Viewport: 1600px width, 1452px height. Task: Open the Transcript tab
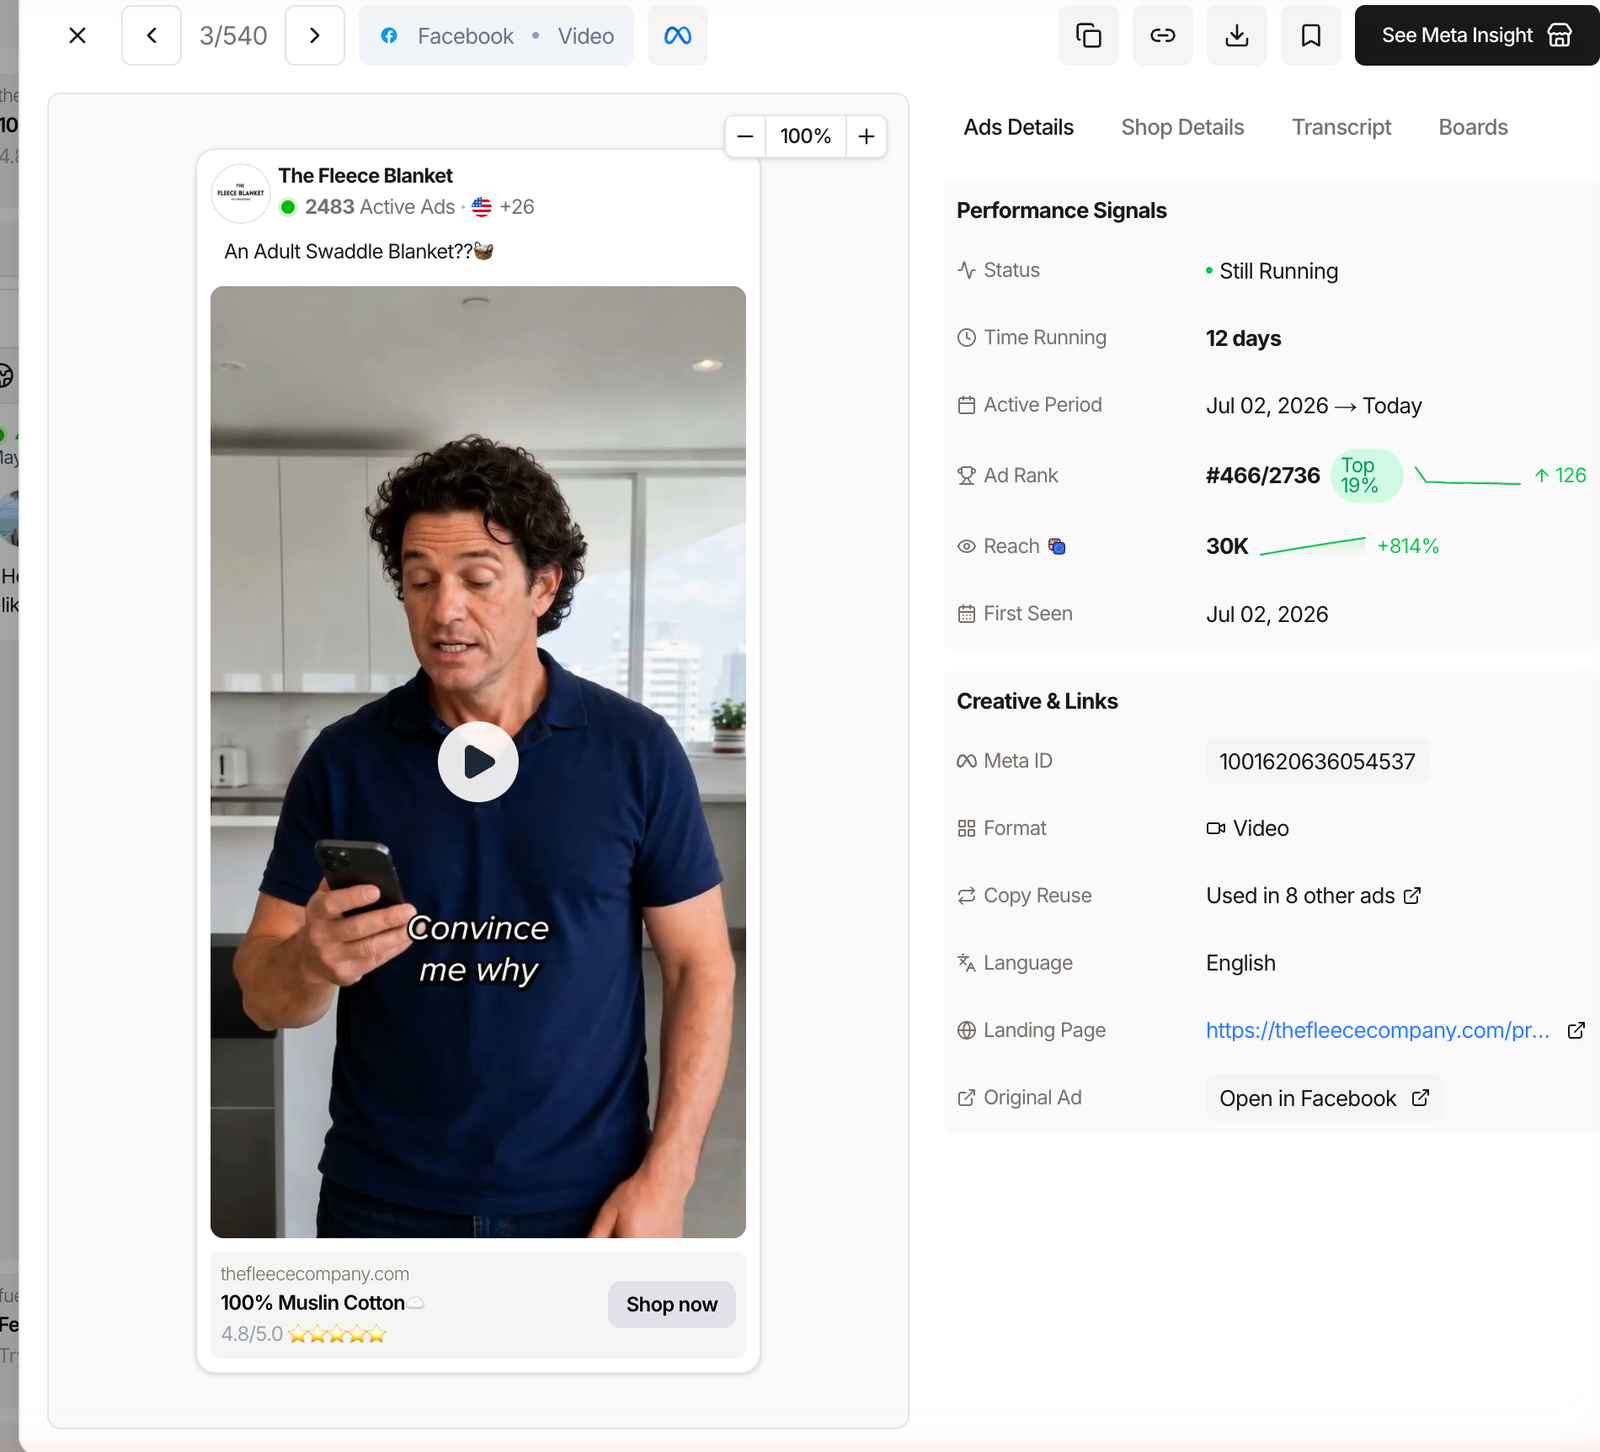[1341, 127]
